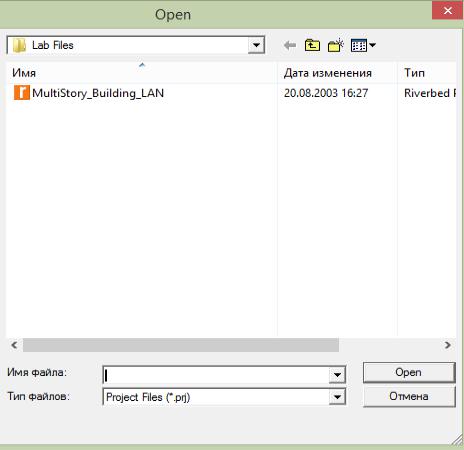The image size is (464, 450).
Task: Open the Тип файлов Project Files dropdown
Action: (x=337, y=397)
